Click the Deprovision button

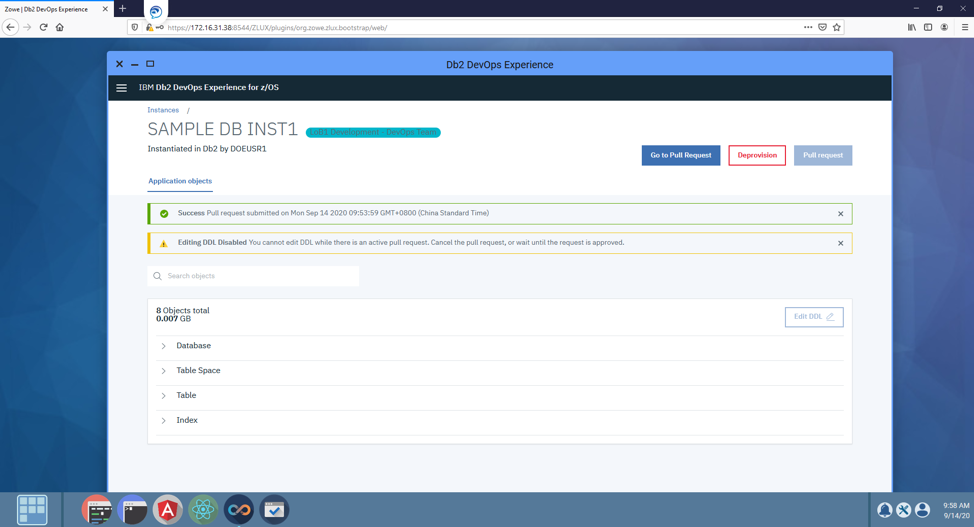(x=757, y=155)
